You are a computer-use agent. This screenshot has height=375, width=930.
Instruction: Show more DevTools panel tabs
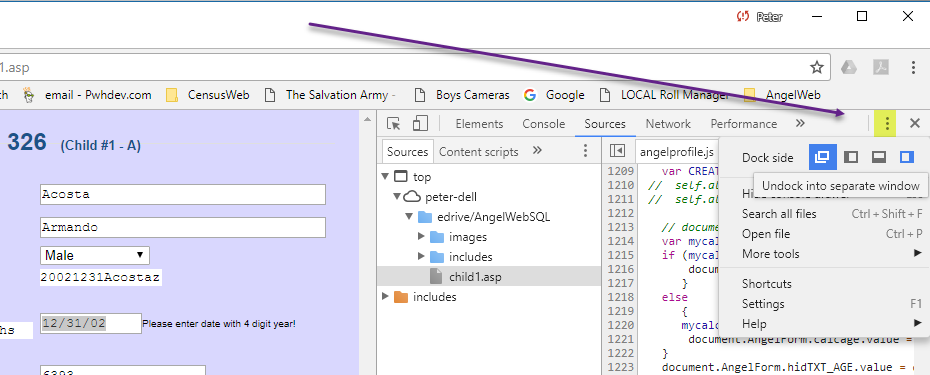click(x=800, y=123)
